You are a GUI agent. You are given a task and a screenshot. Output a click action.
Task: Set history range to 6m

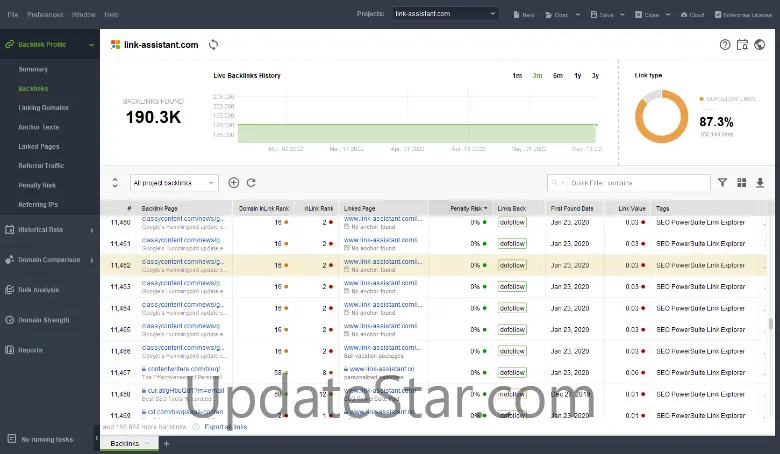coord(558,76)
